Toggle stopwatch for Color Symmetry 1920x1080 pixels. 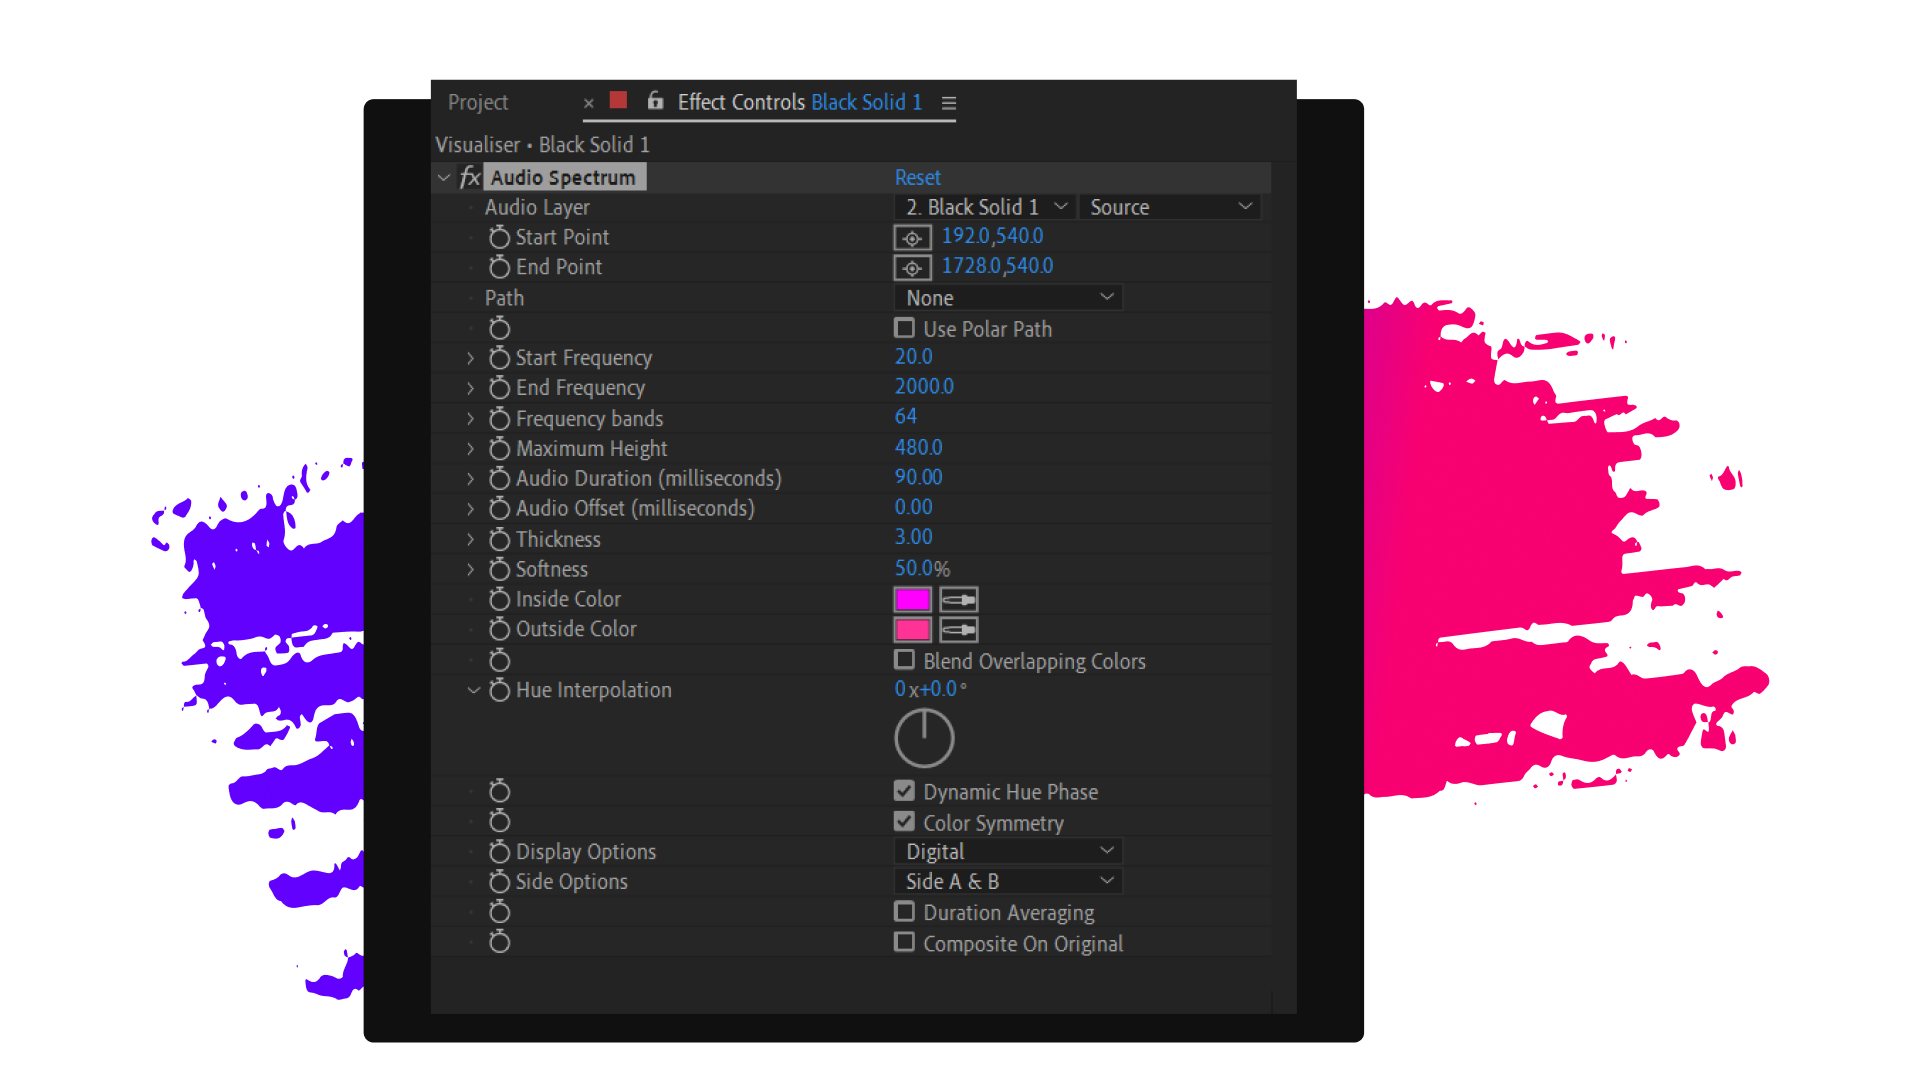499,821
